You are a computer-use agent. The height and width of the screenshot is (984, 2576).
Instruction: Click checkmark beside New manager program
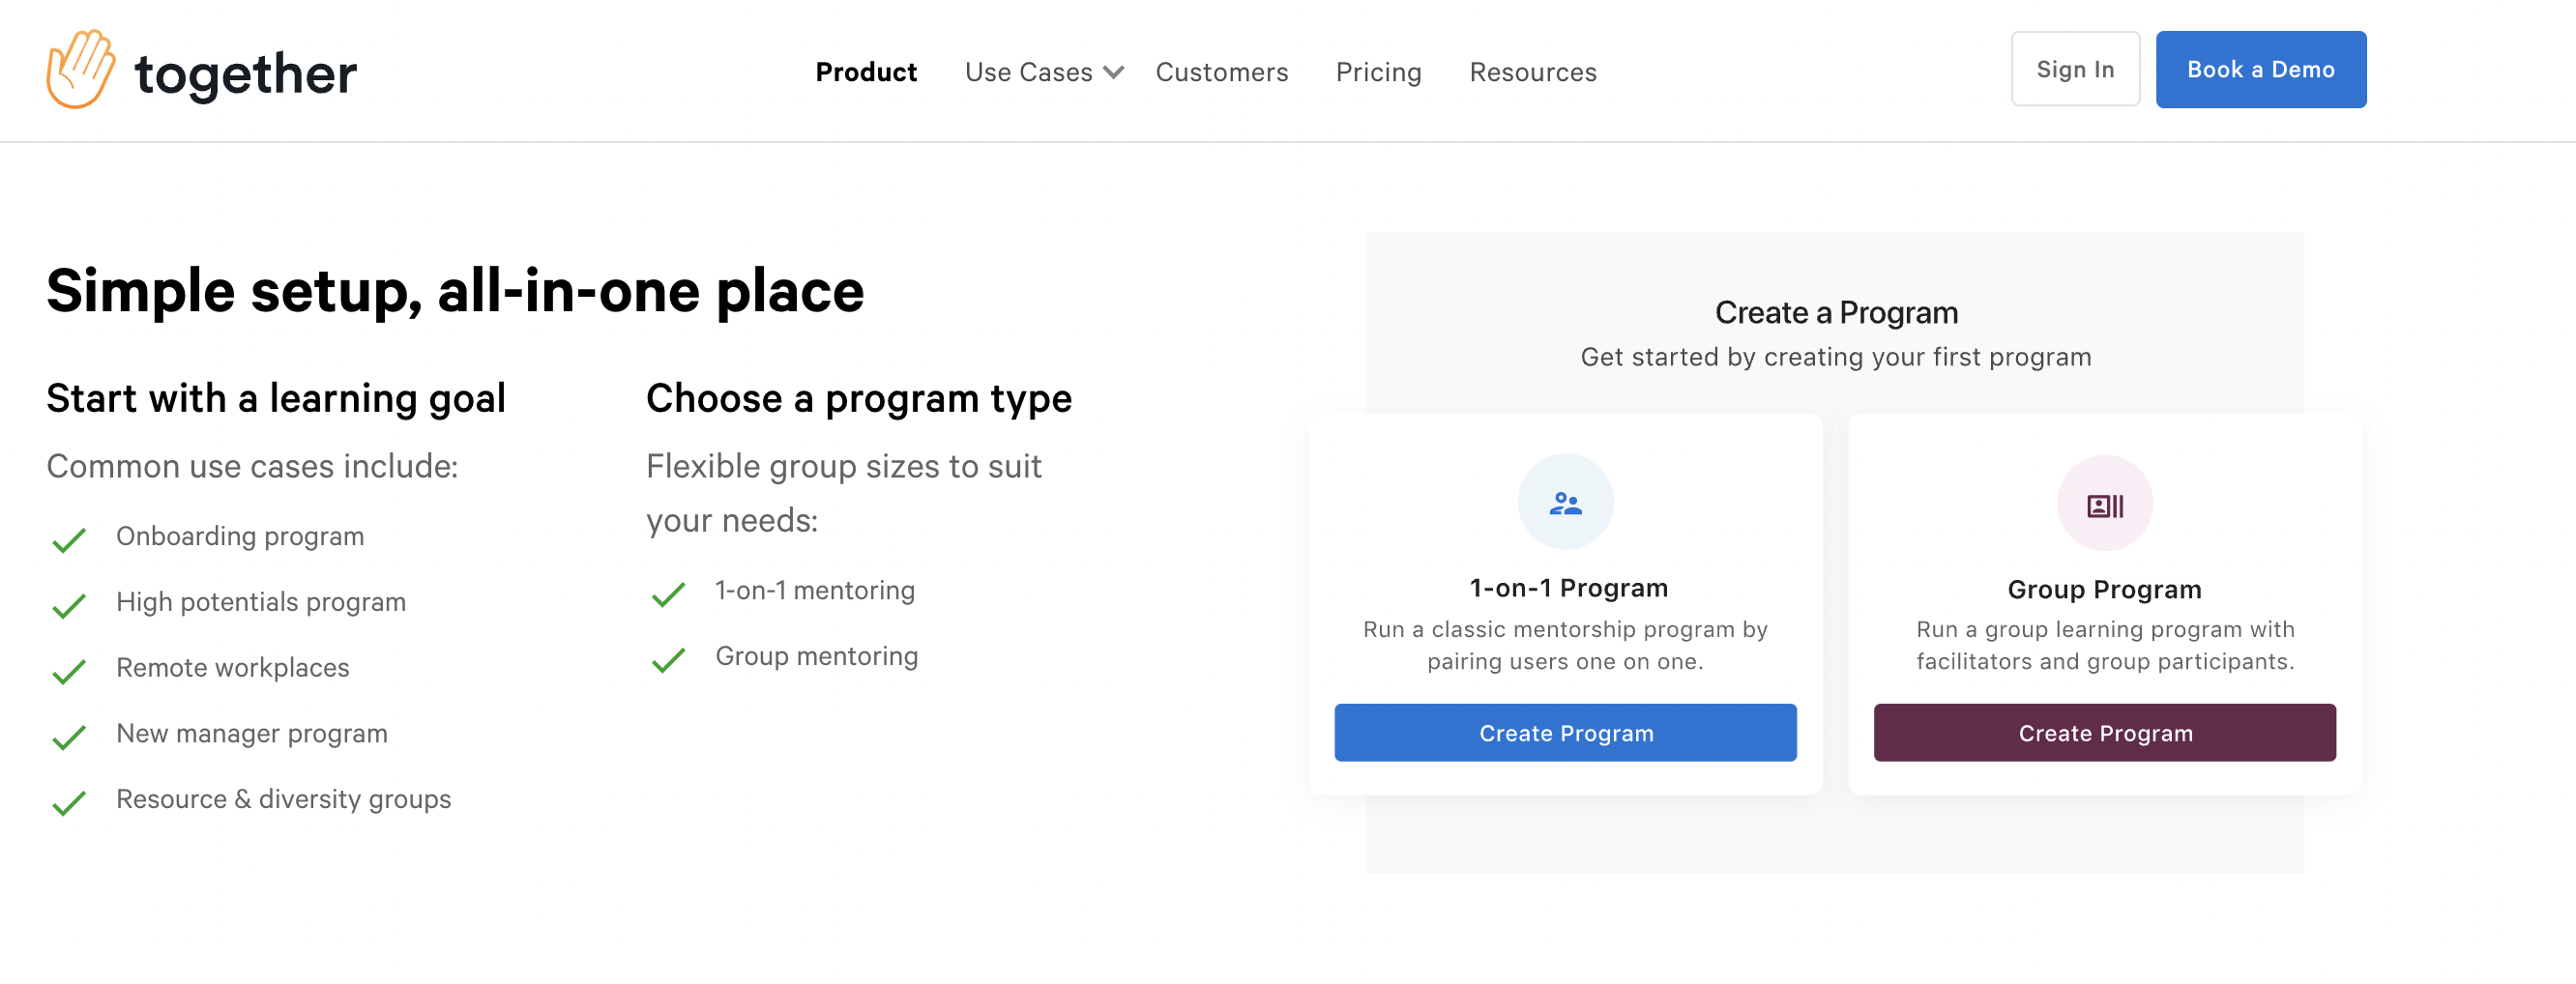pyautogui.click(x=69, y=738)
